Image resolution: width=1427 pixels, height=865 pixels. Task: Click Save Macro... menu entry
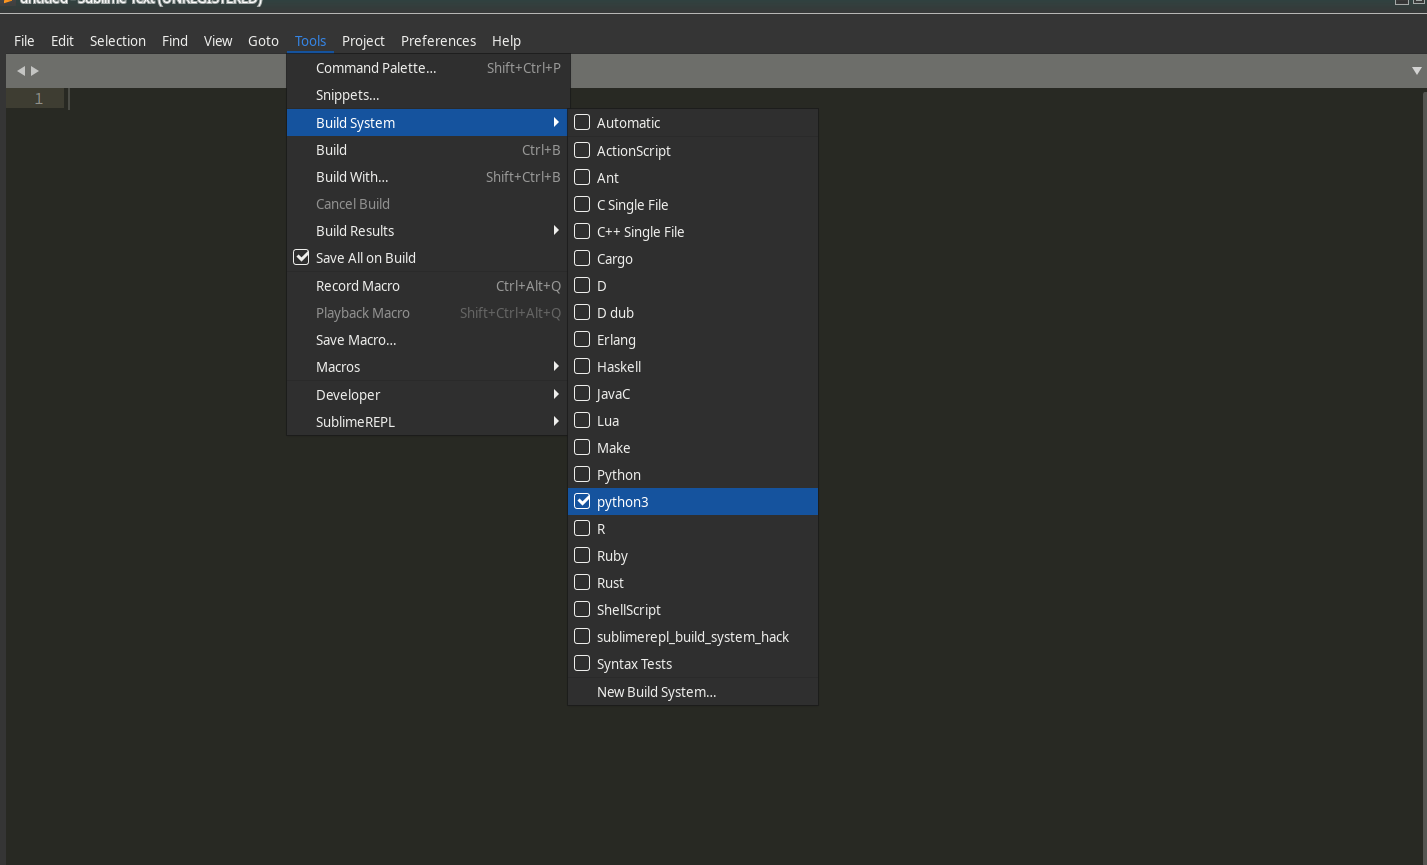click(428, 339)
